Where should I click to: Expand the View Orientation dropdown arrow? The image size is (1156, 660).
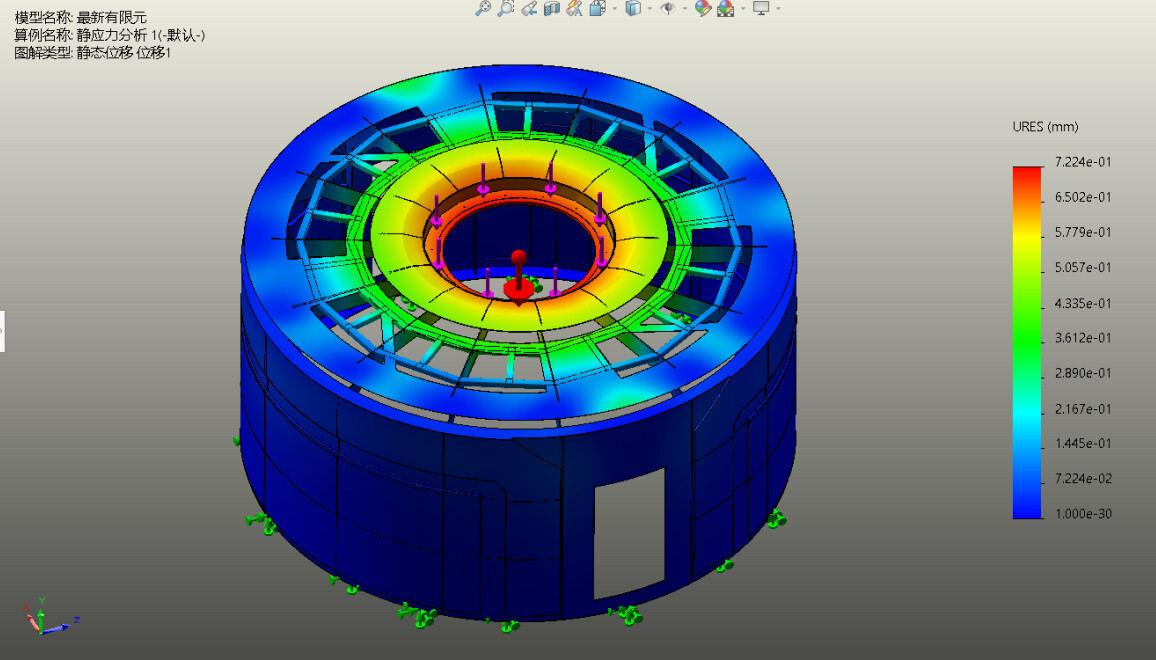click(x=612, y=8)
